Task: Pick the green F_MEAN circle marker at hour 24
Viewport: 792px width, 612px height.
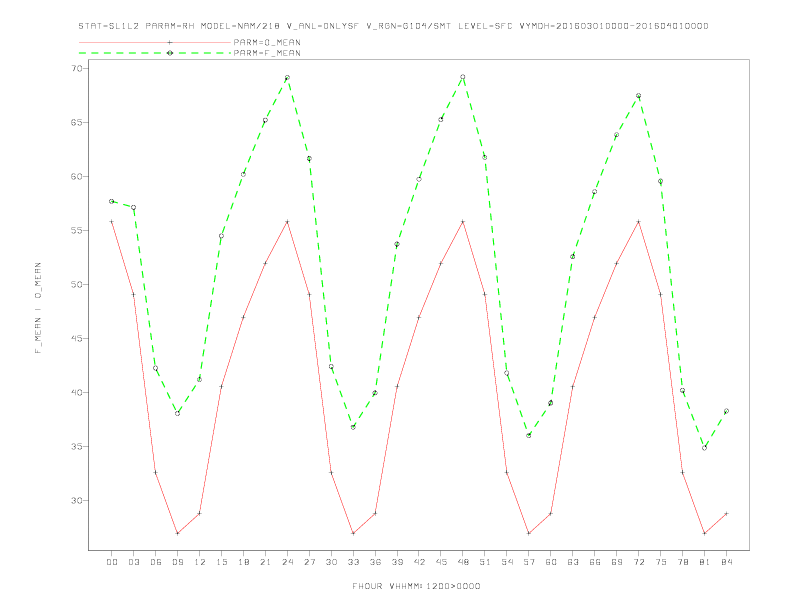Action: [x=287, y=78]
